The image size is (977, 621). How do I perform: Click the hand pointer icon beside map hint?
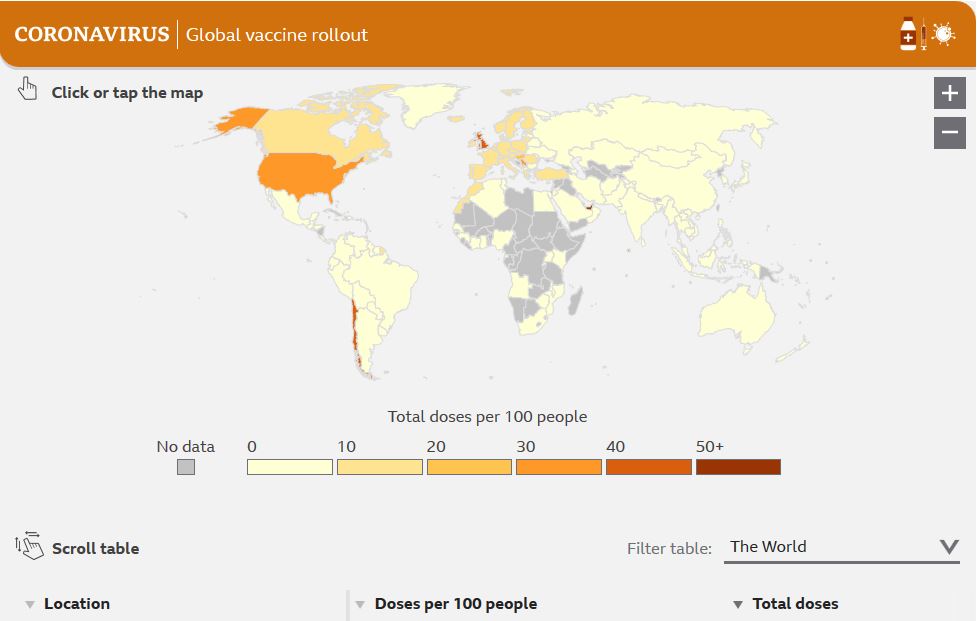[27, 90]
